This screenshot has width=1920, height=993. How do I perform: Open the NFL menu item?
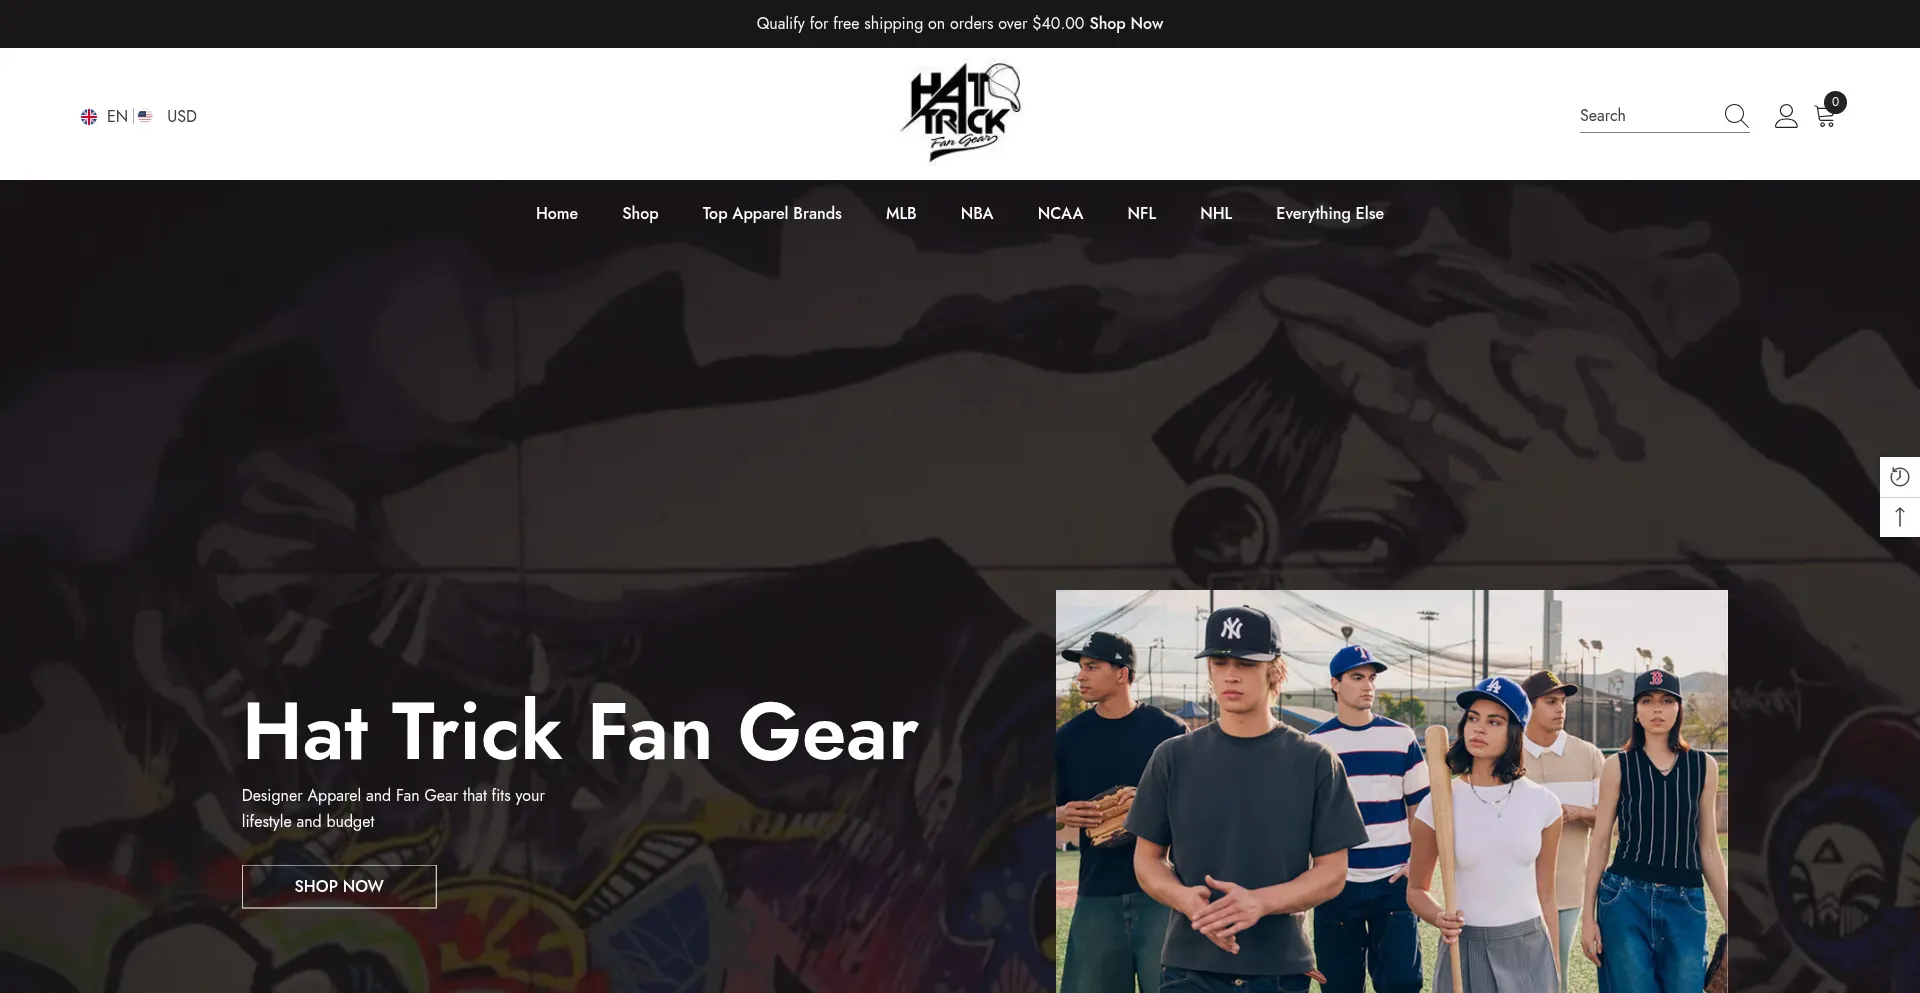[1142, 214]
